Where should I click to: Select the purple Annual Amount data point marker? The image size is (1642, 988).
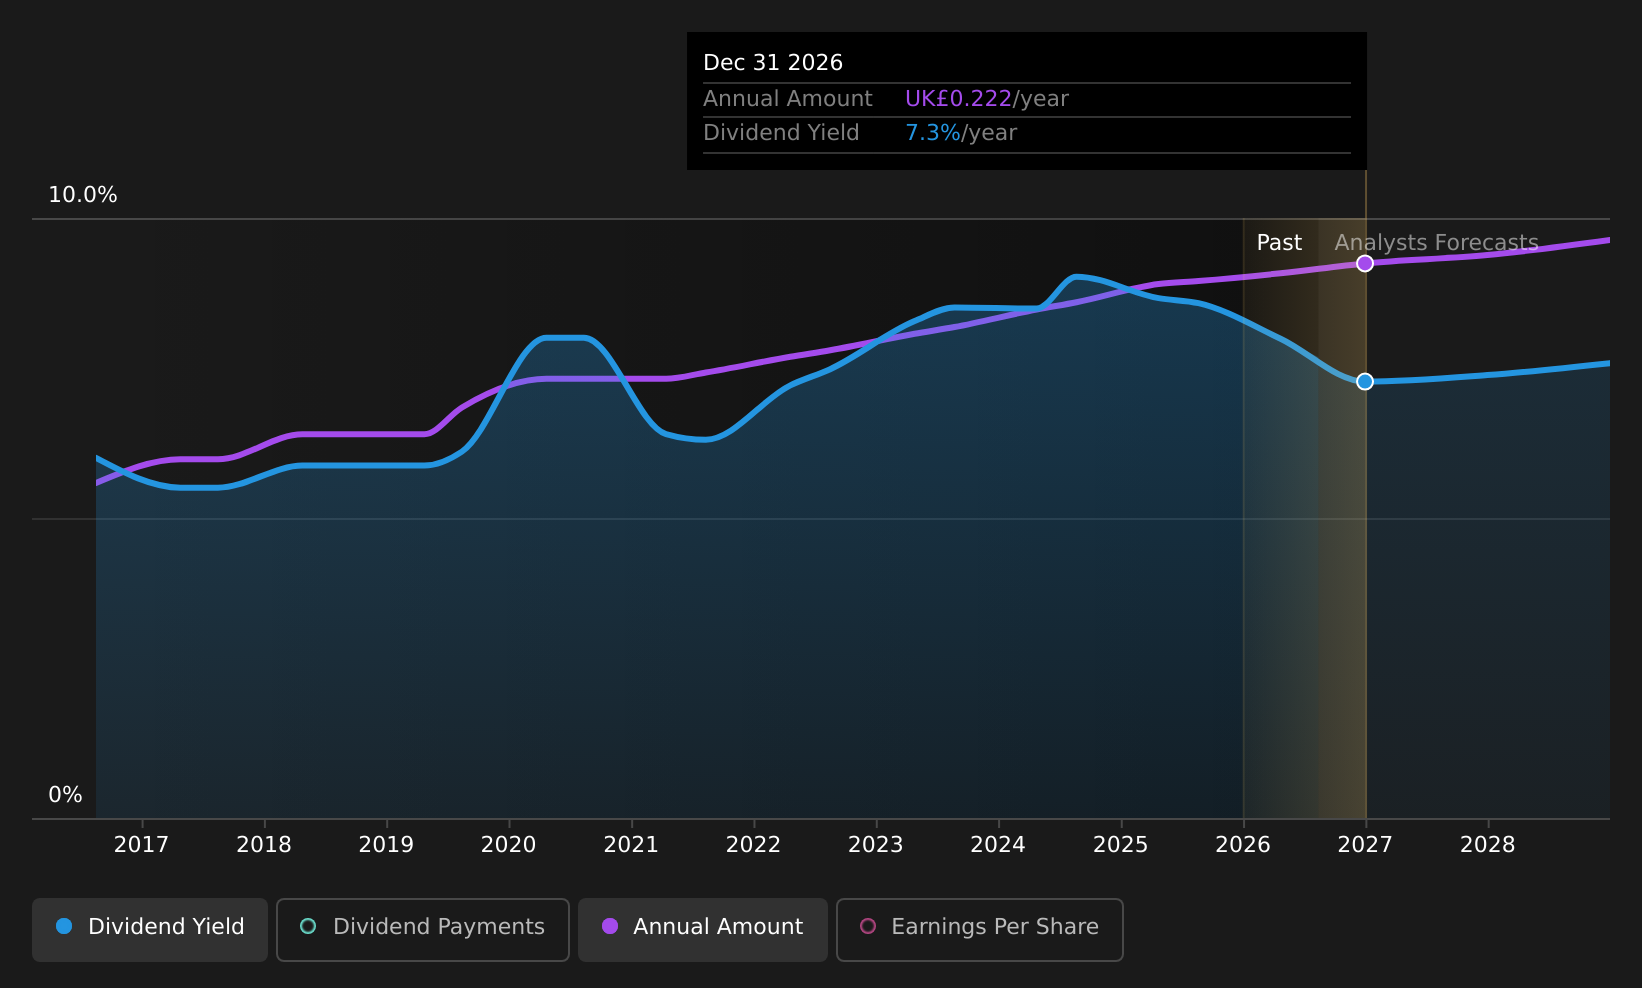point(1365,263)
